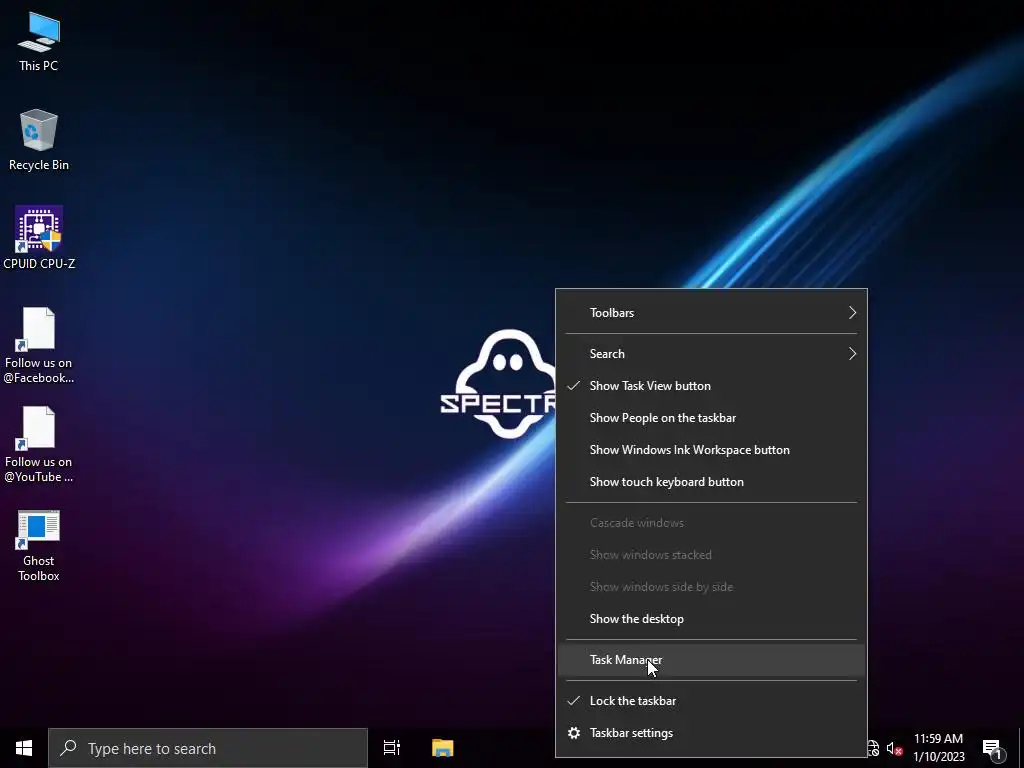Image resolution: width=1024 pixels, height=768 pixels.
Task: Click the Task View taskbar button
Action: [x=392, y=748]
